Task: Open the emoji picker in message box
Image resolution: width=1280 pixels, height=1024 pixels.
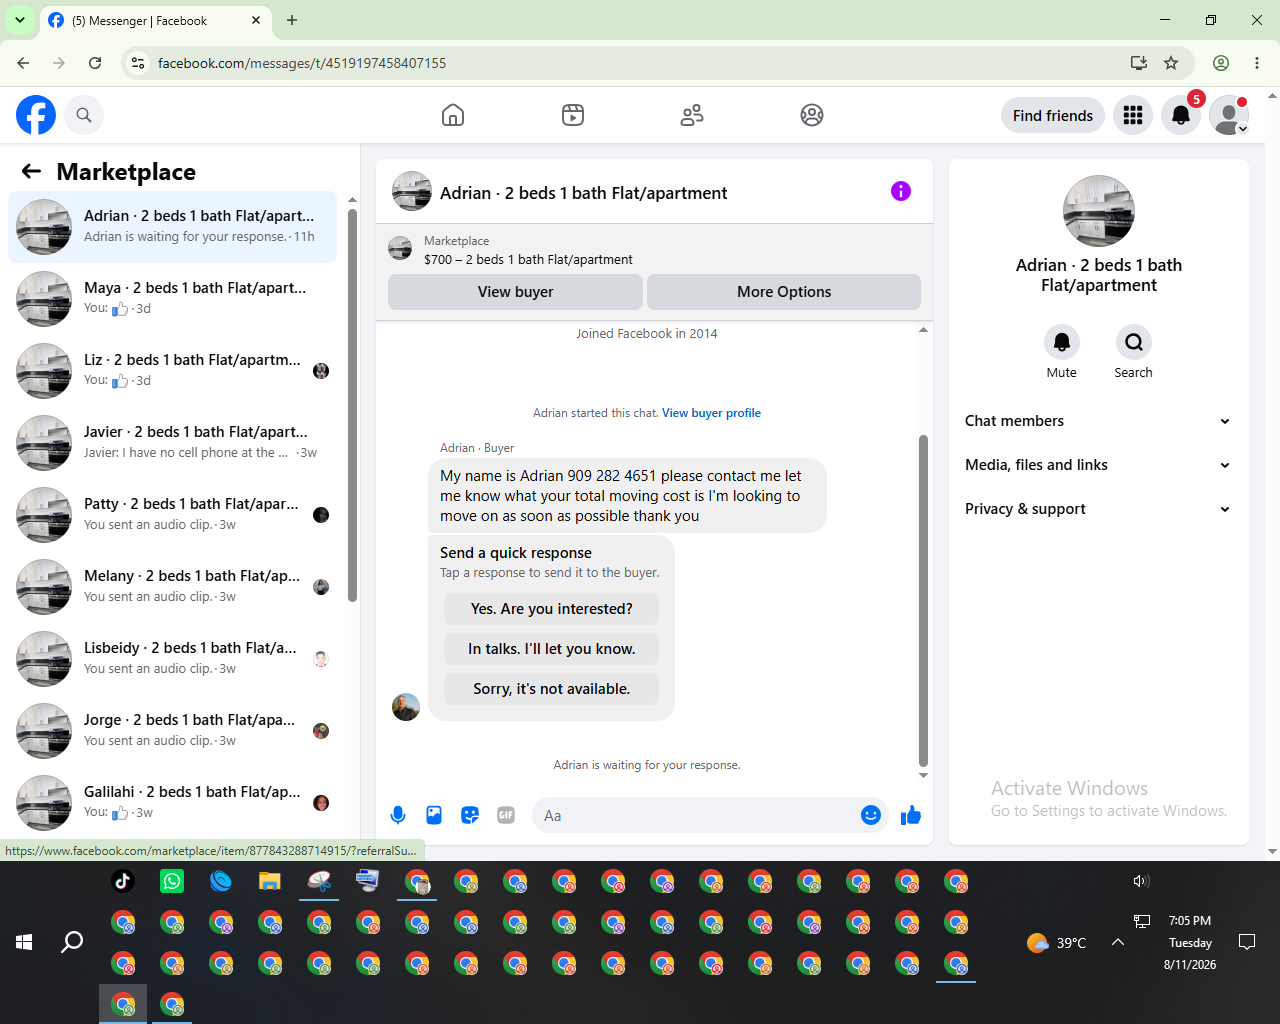Action: [x=871, y=815]
